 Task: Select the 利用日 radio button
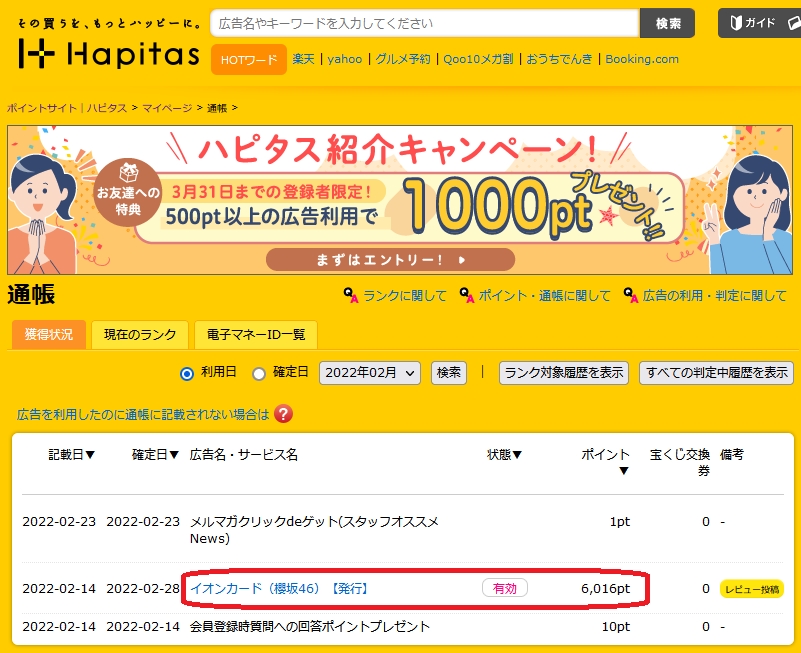tap(187, 374)
